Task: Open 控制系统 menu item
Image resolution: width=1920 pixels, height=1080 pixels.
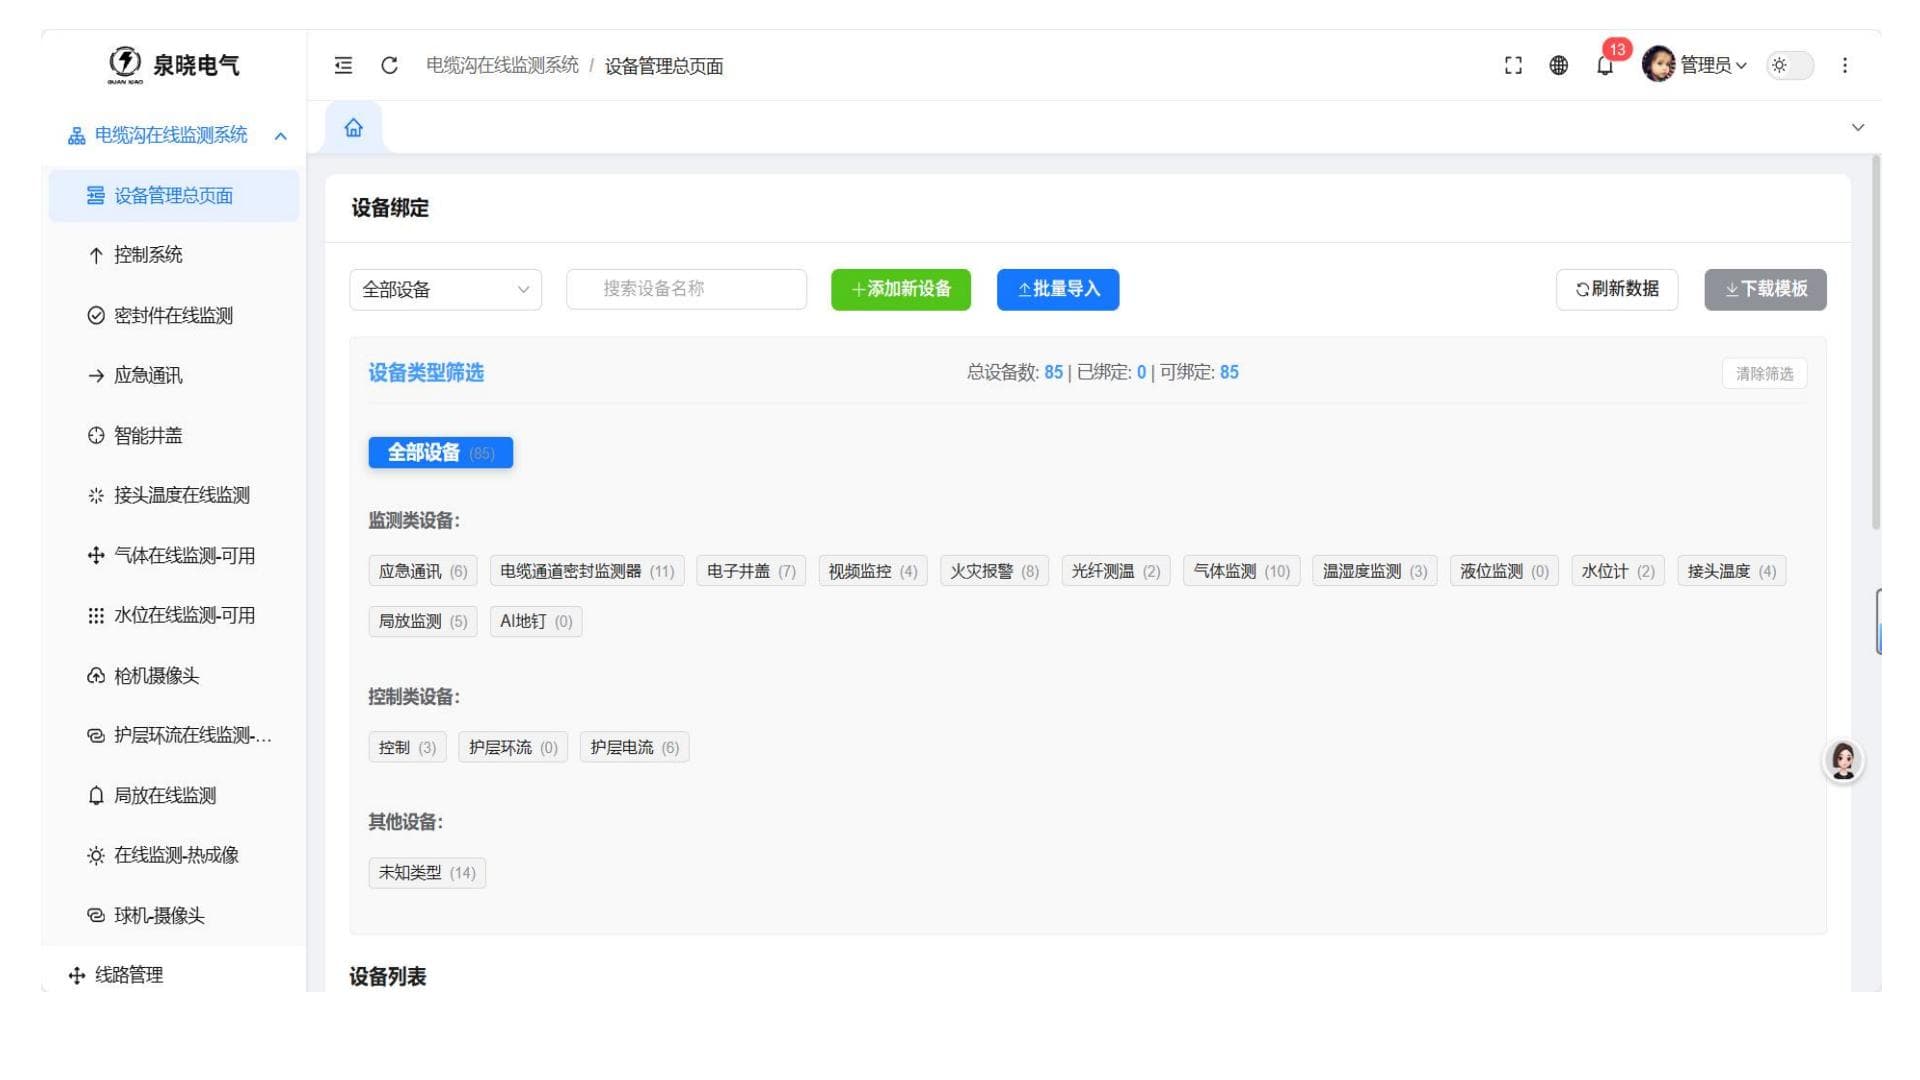Action: (174, 255)
